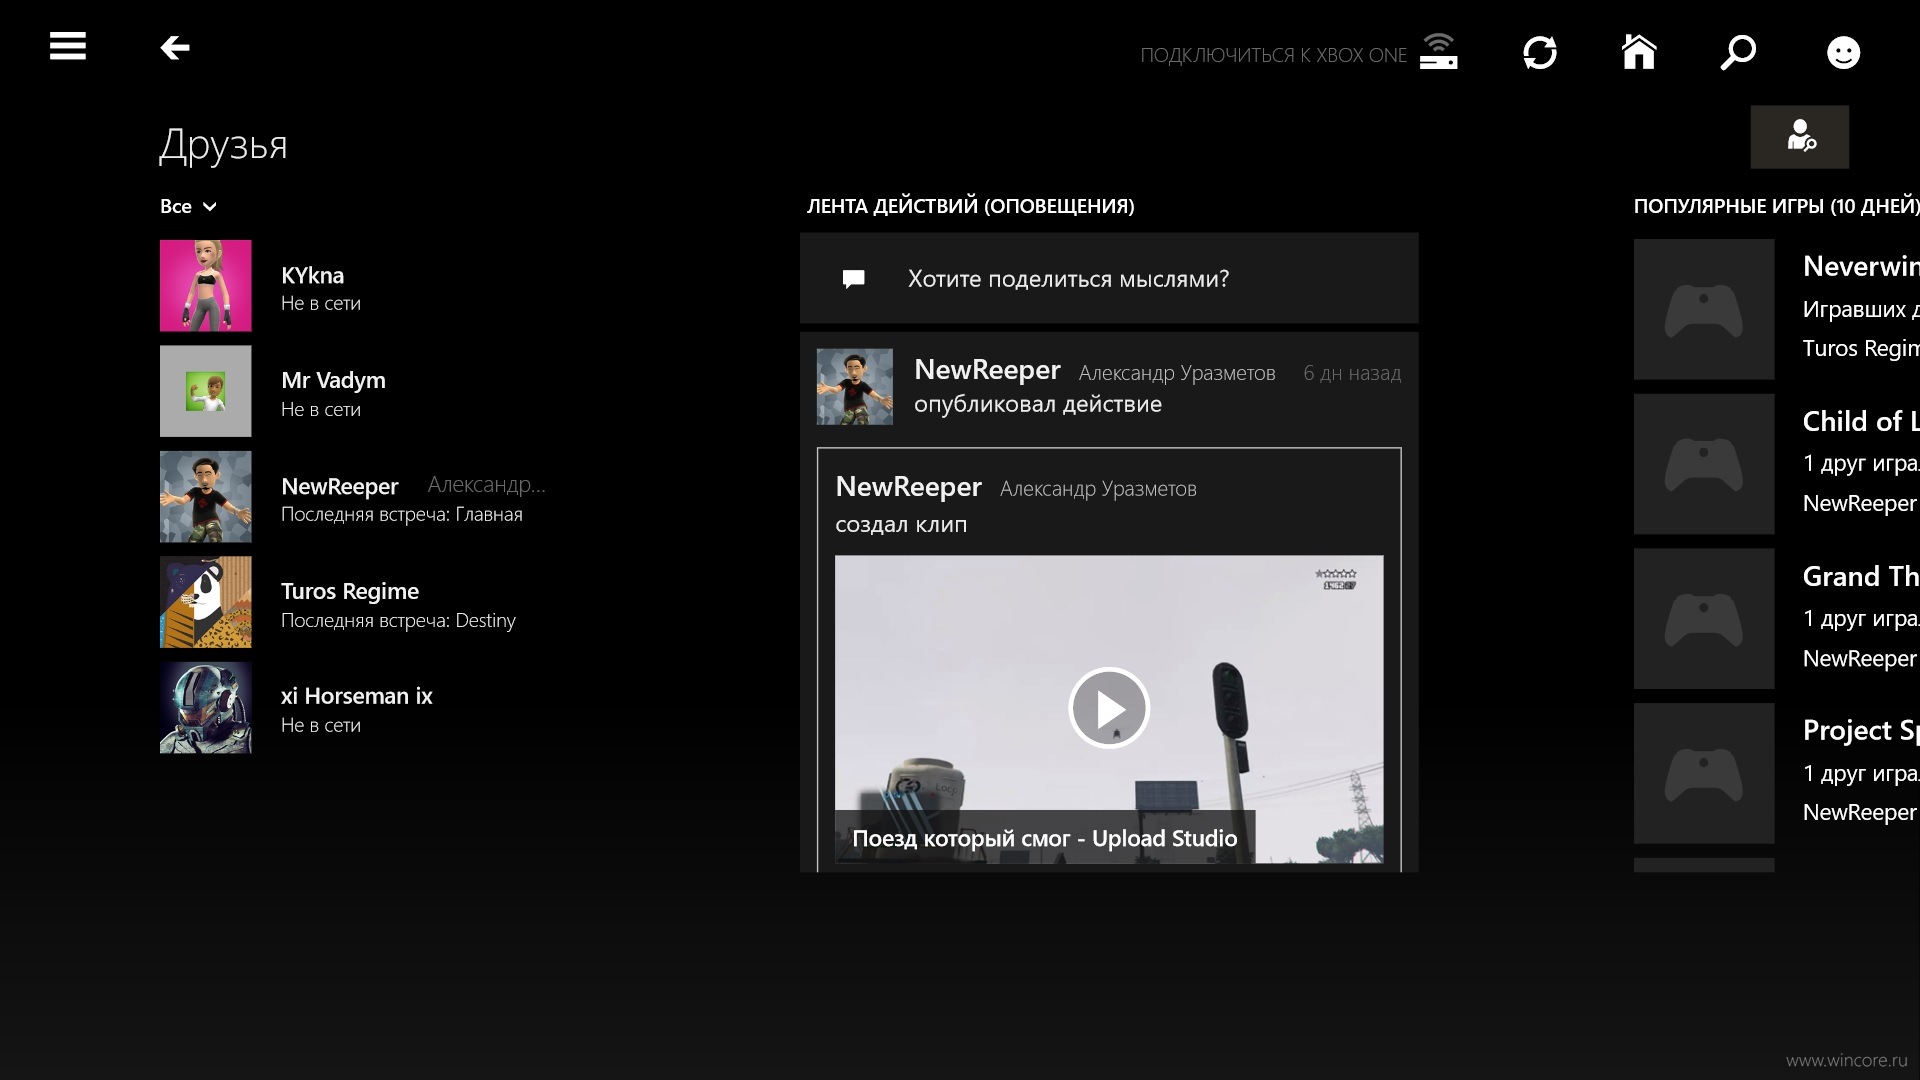Open Grand Theft Auto controller thumbnail

[x=1704, y=619]
